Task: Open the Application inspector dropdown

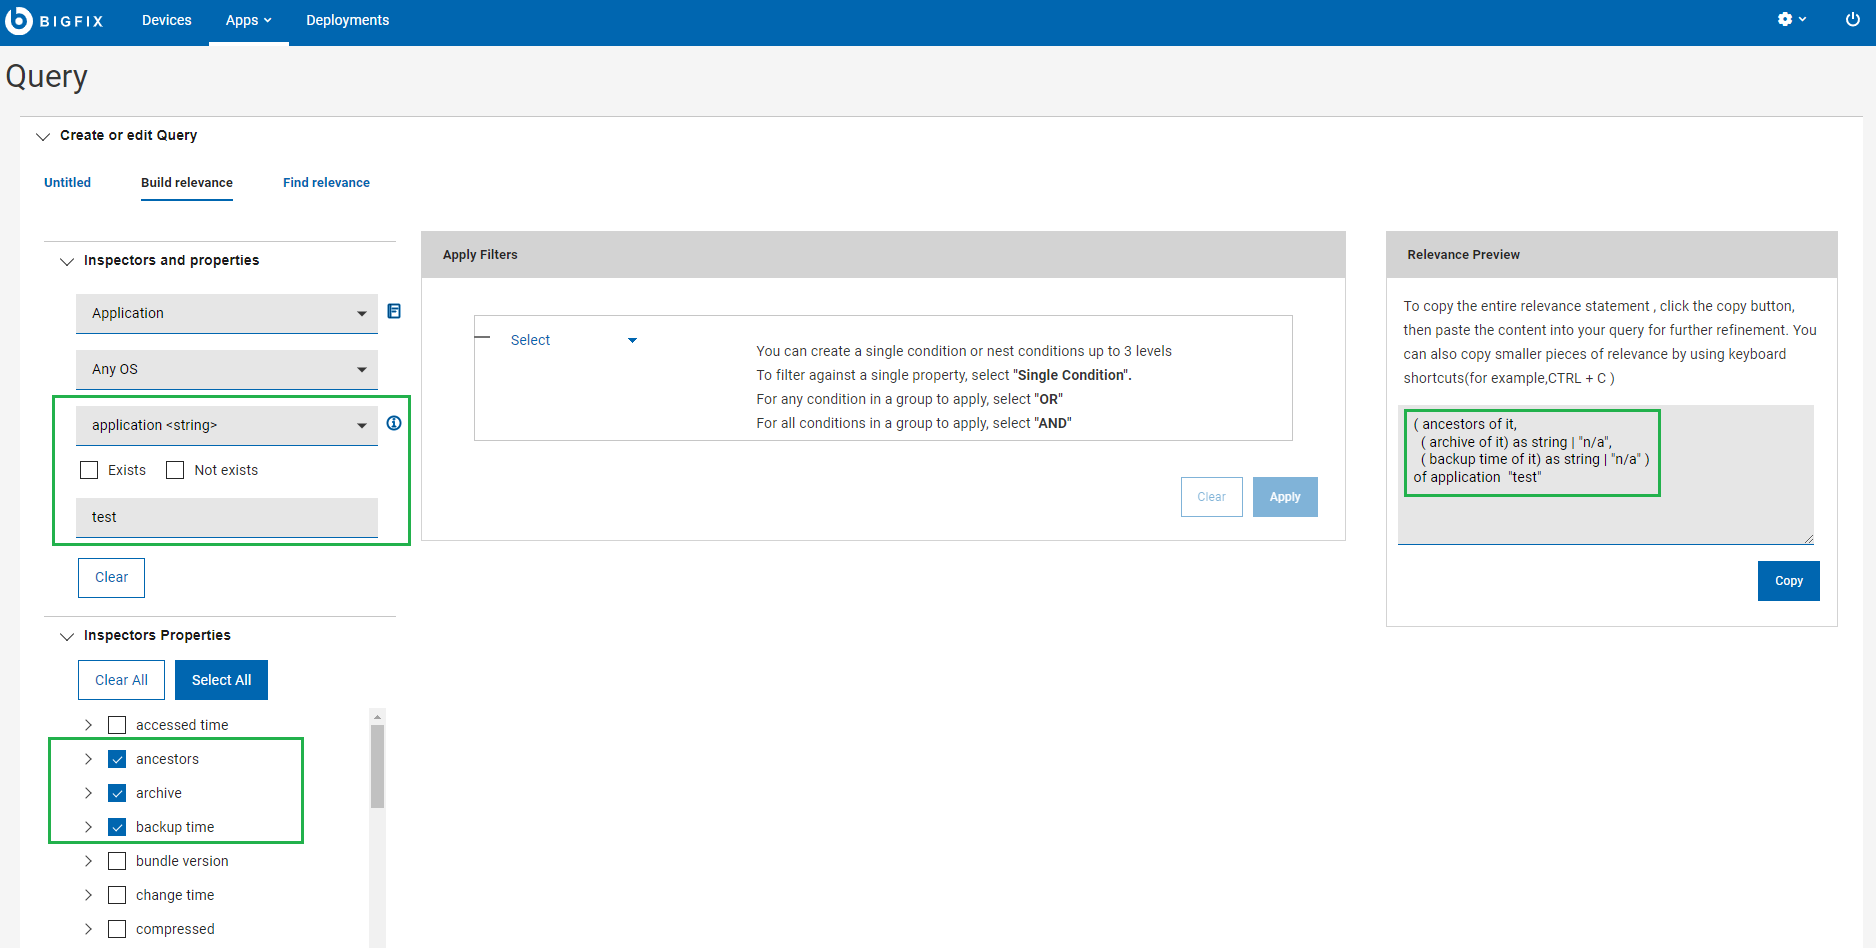Action: point(226,314)
